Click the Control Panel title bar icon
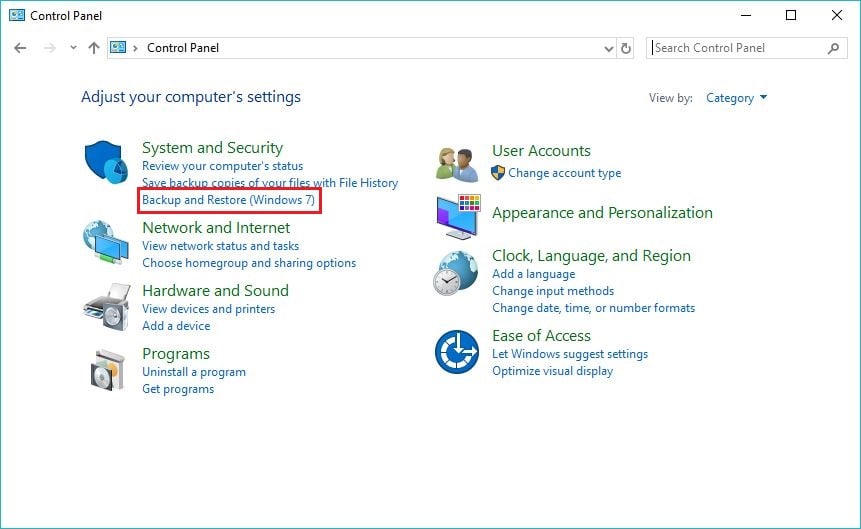This screenshot has height=529, width=861. pos(17,15)
